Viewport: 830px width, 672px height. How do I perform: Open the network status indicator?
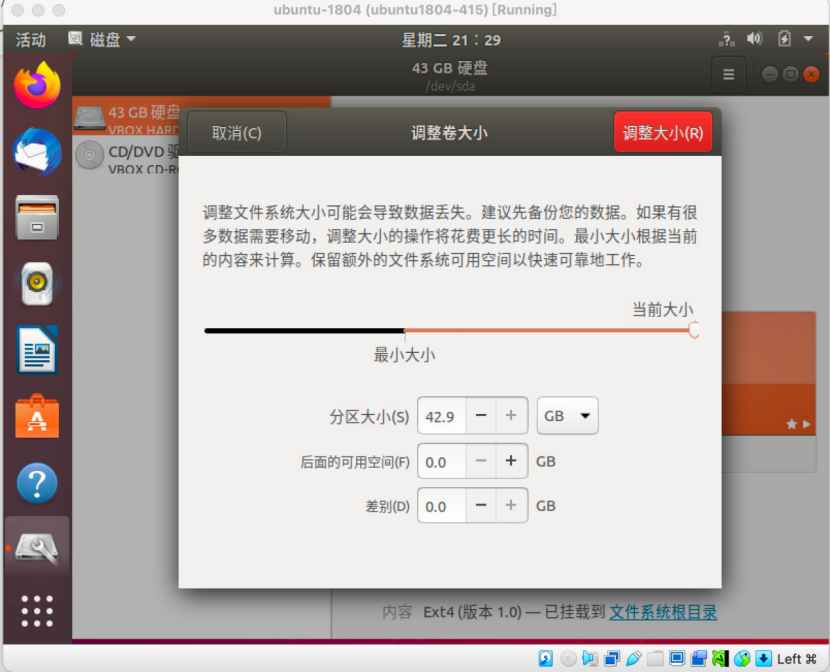(x=727, y=39)
